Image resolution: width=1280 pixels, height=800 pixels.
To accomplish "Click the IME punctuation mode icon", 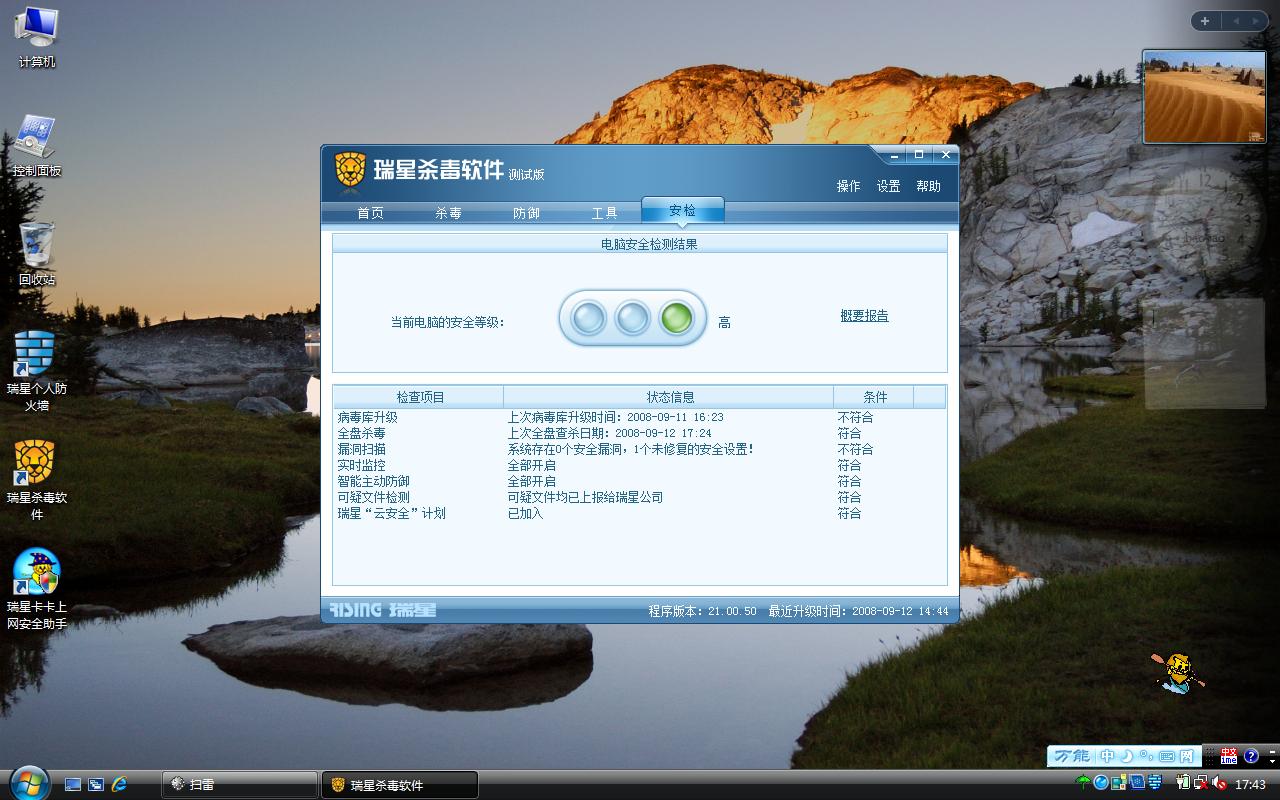I will pos(1144,756).
